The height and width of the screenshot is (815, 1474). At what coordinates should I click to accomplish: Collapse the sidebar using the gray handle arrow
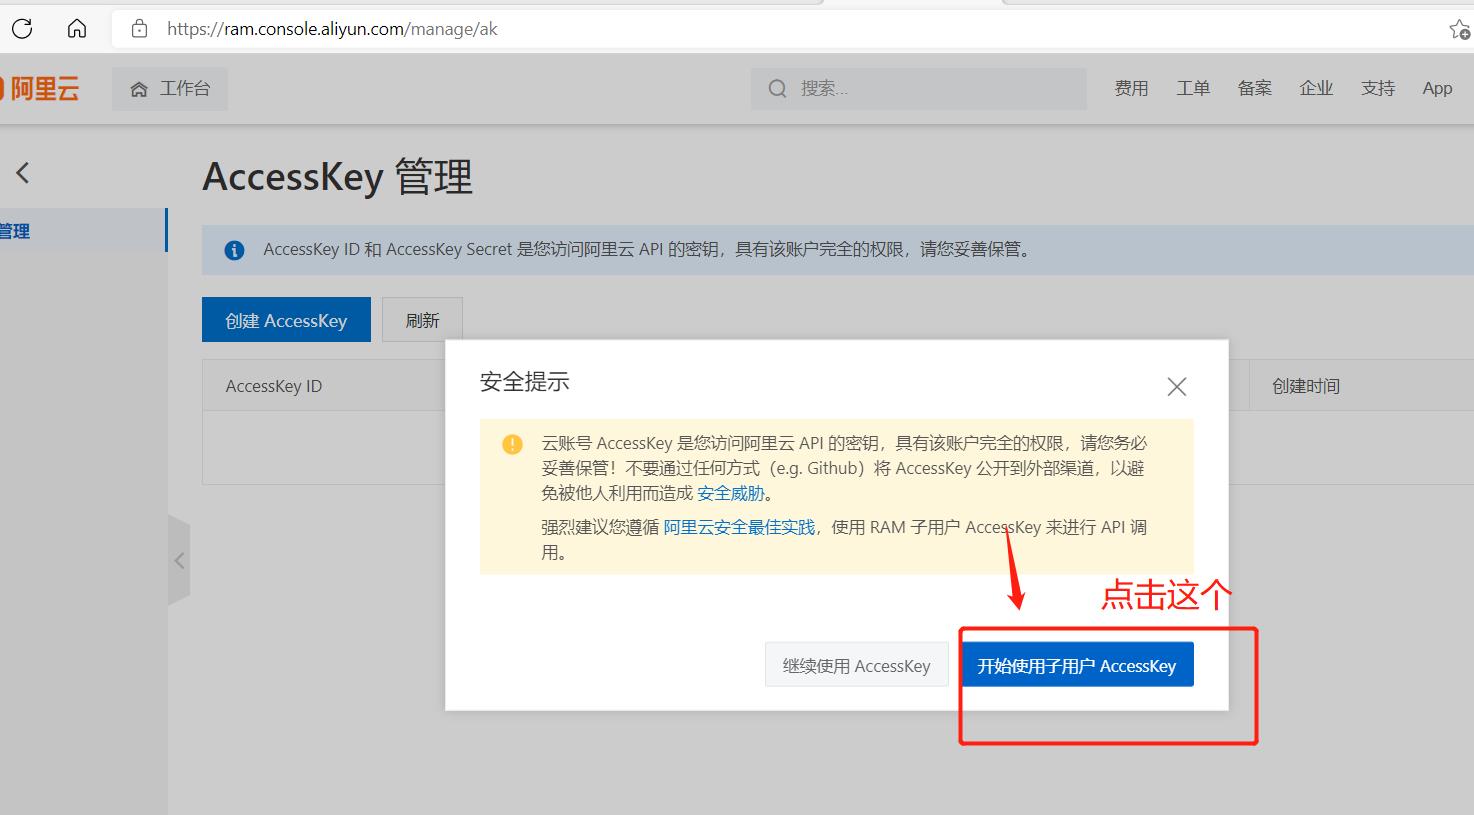(x=179, y=560)
